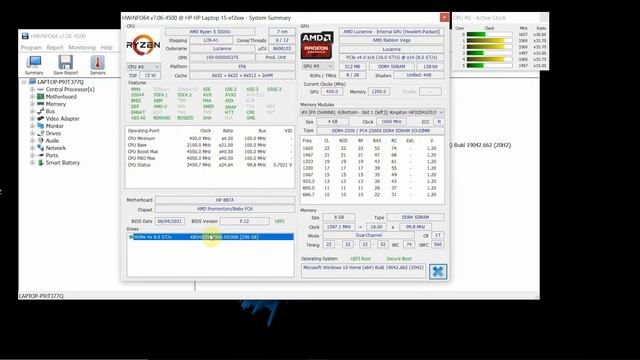Collapse the LAPTOP-P9JT377Q root node
640x360 pixels.
(x=24, y=82)
